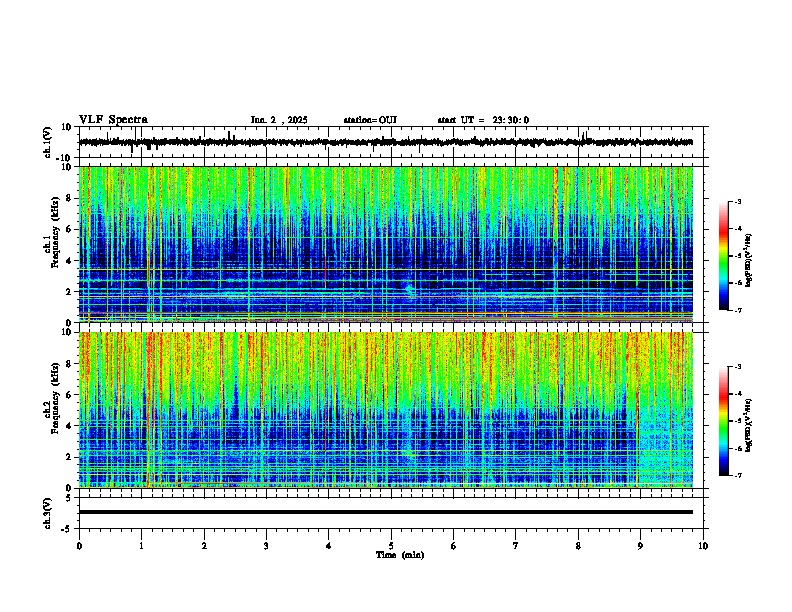Click the '-3' label on ch.1 color scale
The height and width of the screenshot is (612, 792).
(x=738, y=201)
